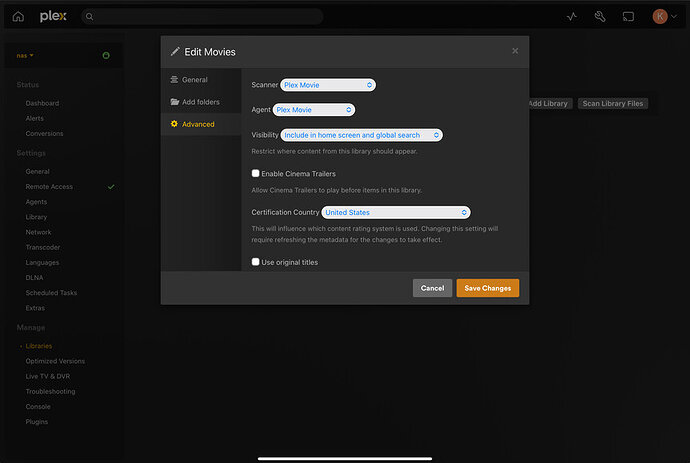
Task: Click the Add Library button
Action: [549, 103]
